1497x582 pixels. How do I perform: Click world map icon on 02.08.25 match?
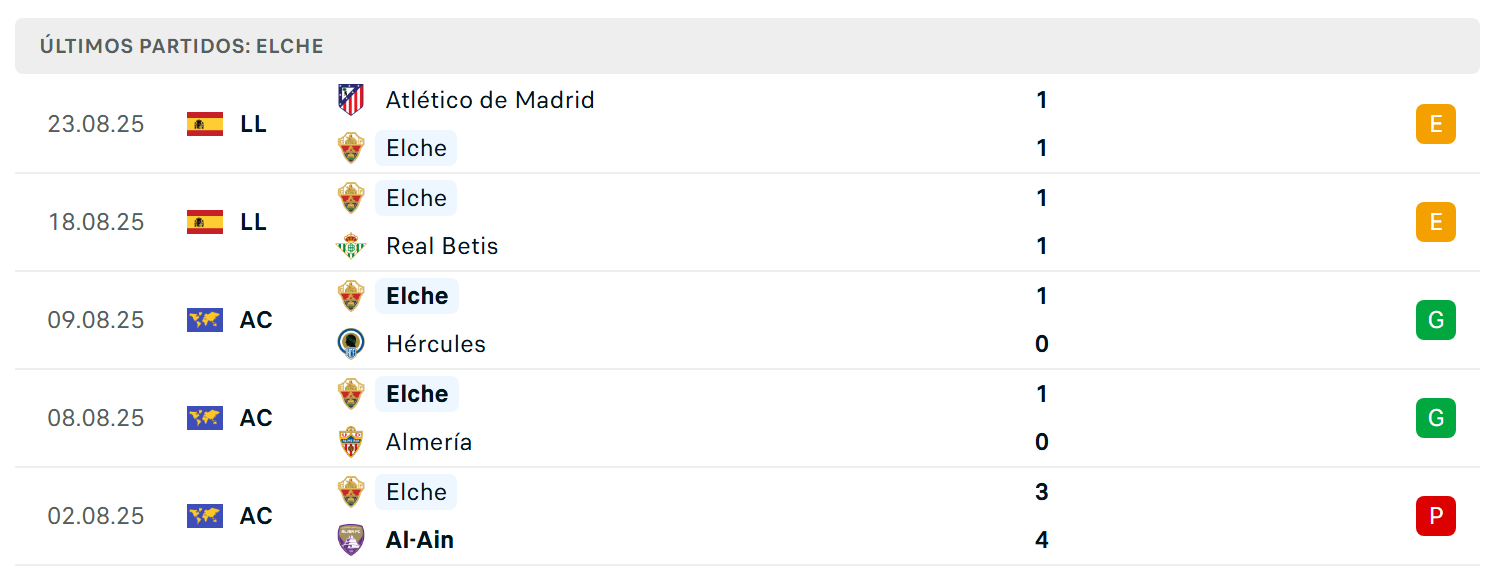(205, 516)
